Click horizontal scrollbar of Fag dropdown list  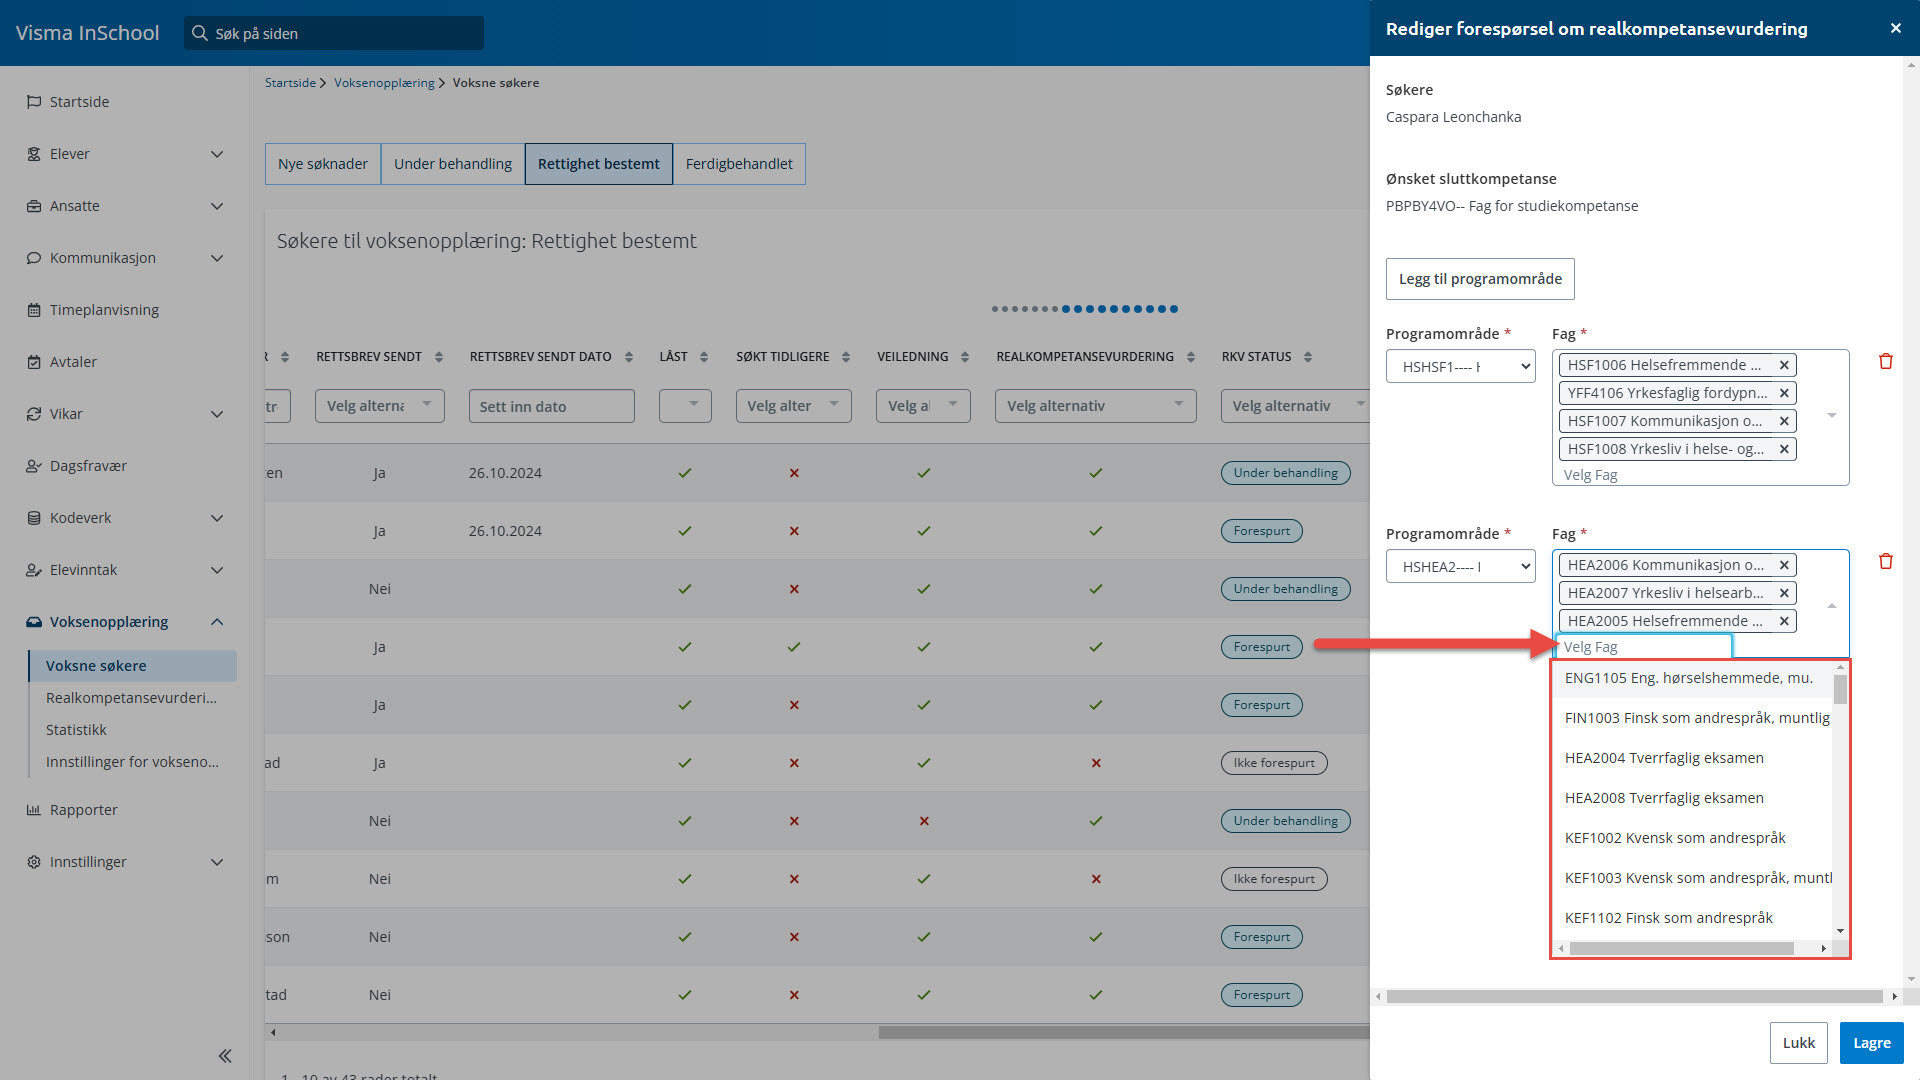pos(1682,948)
